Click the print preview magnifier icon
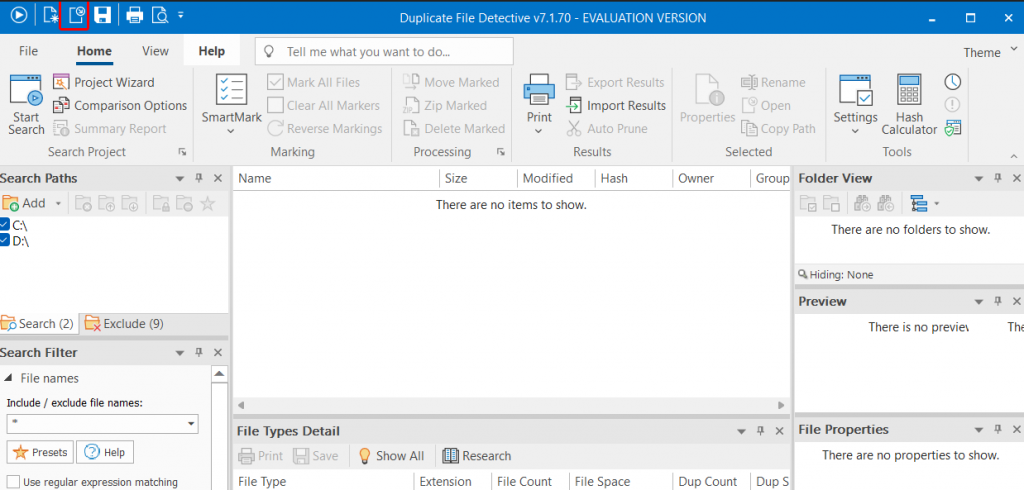The image size is (1024, 490). [159, 14]
